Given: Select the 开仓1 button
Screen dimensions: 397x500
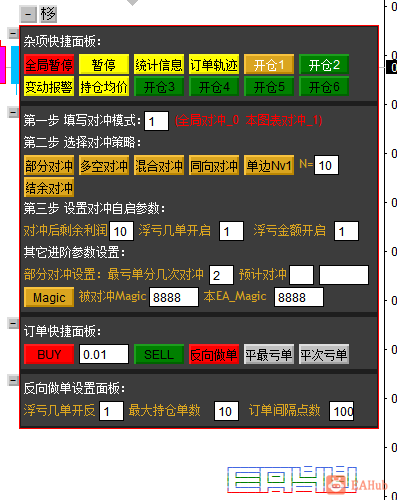Looking at the screenshot, I should [x=269, y=64].
